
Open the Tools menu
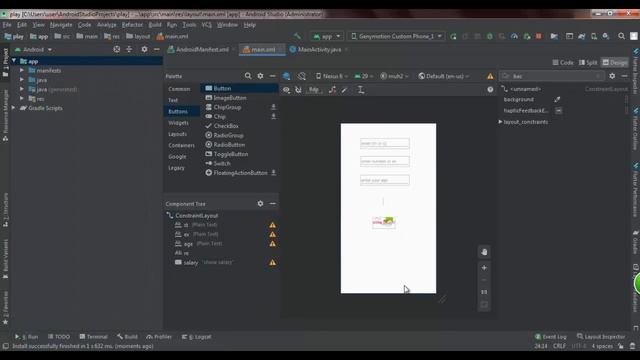point(189,24)
